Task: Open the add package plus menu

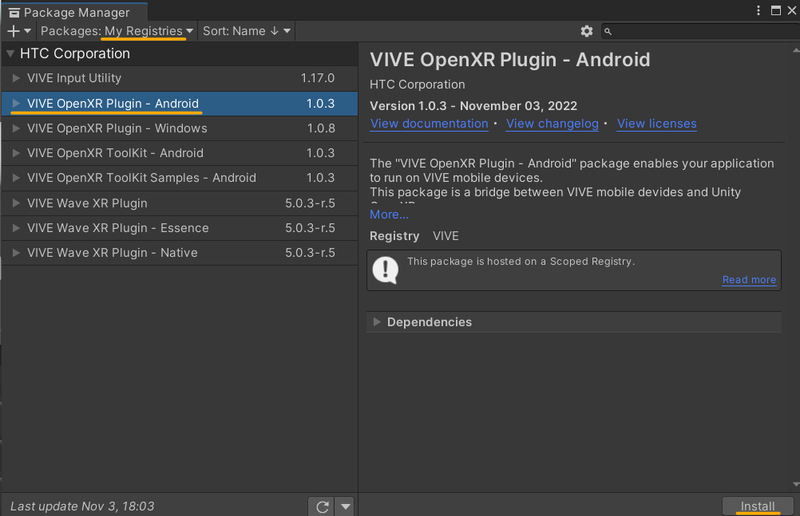Action: point(19,31)
